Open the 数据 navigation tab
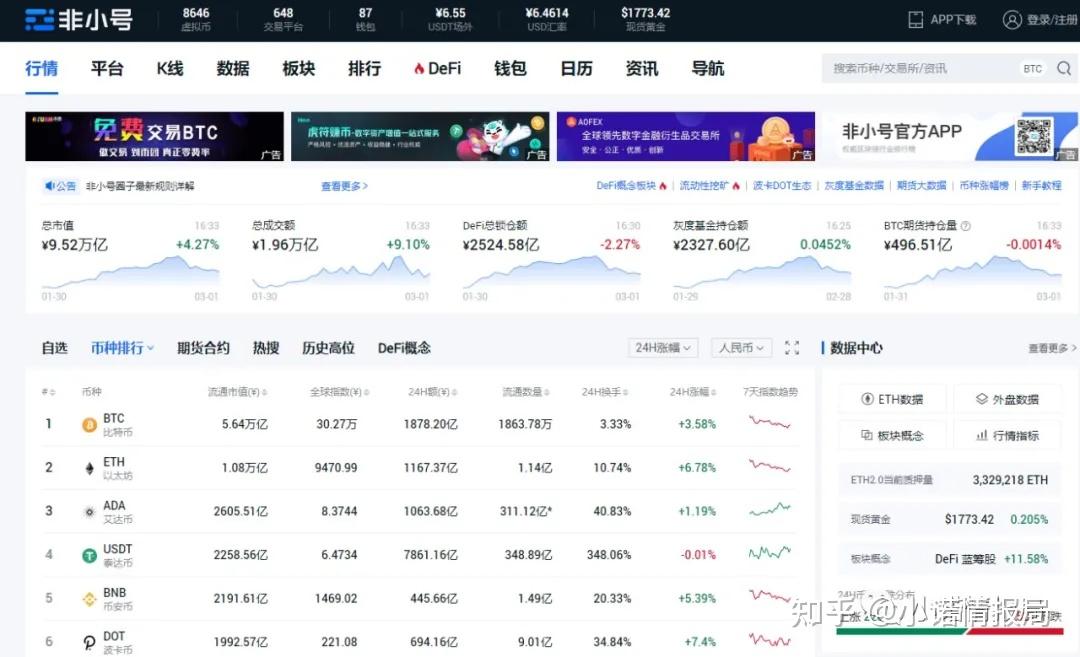 click(x=233, y=68)
